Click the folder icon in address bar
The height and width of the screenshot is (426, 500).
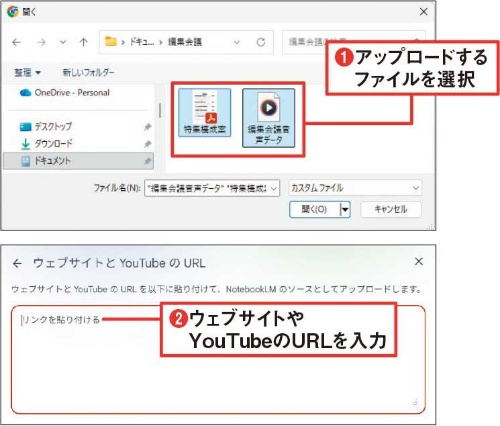pyautogui.click(x=111, y=42)
